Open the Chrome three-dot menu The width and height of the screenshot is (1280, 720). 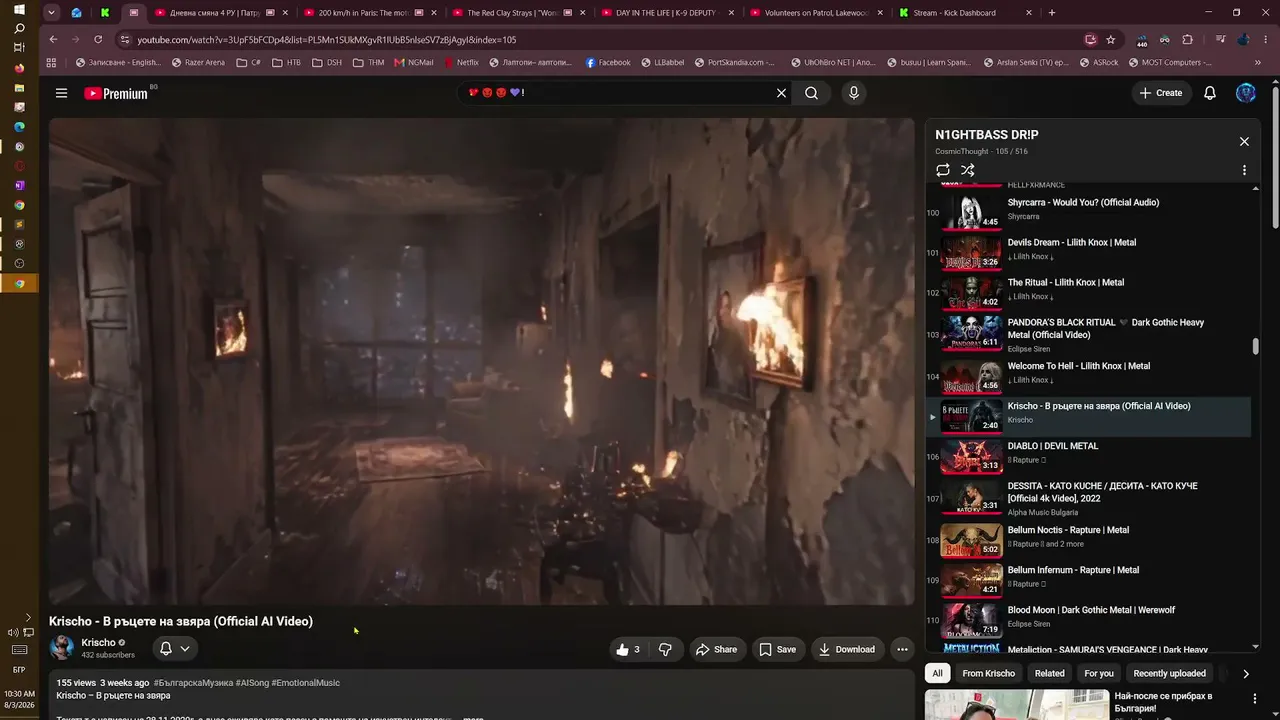(1266, 39)
